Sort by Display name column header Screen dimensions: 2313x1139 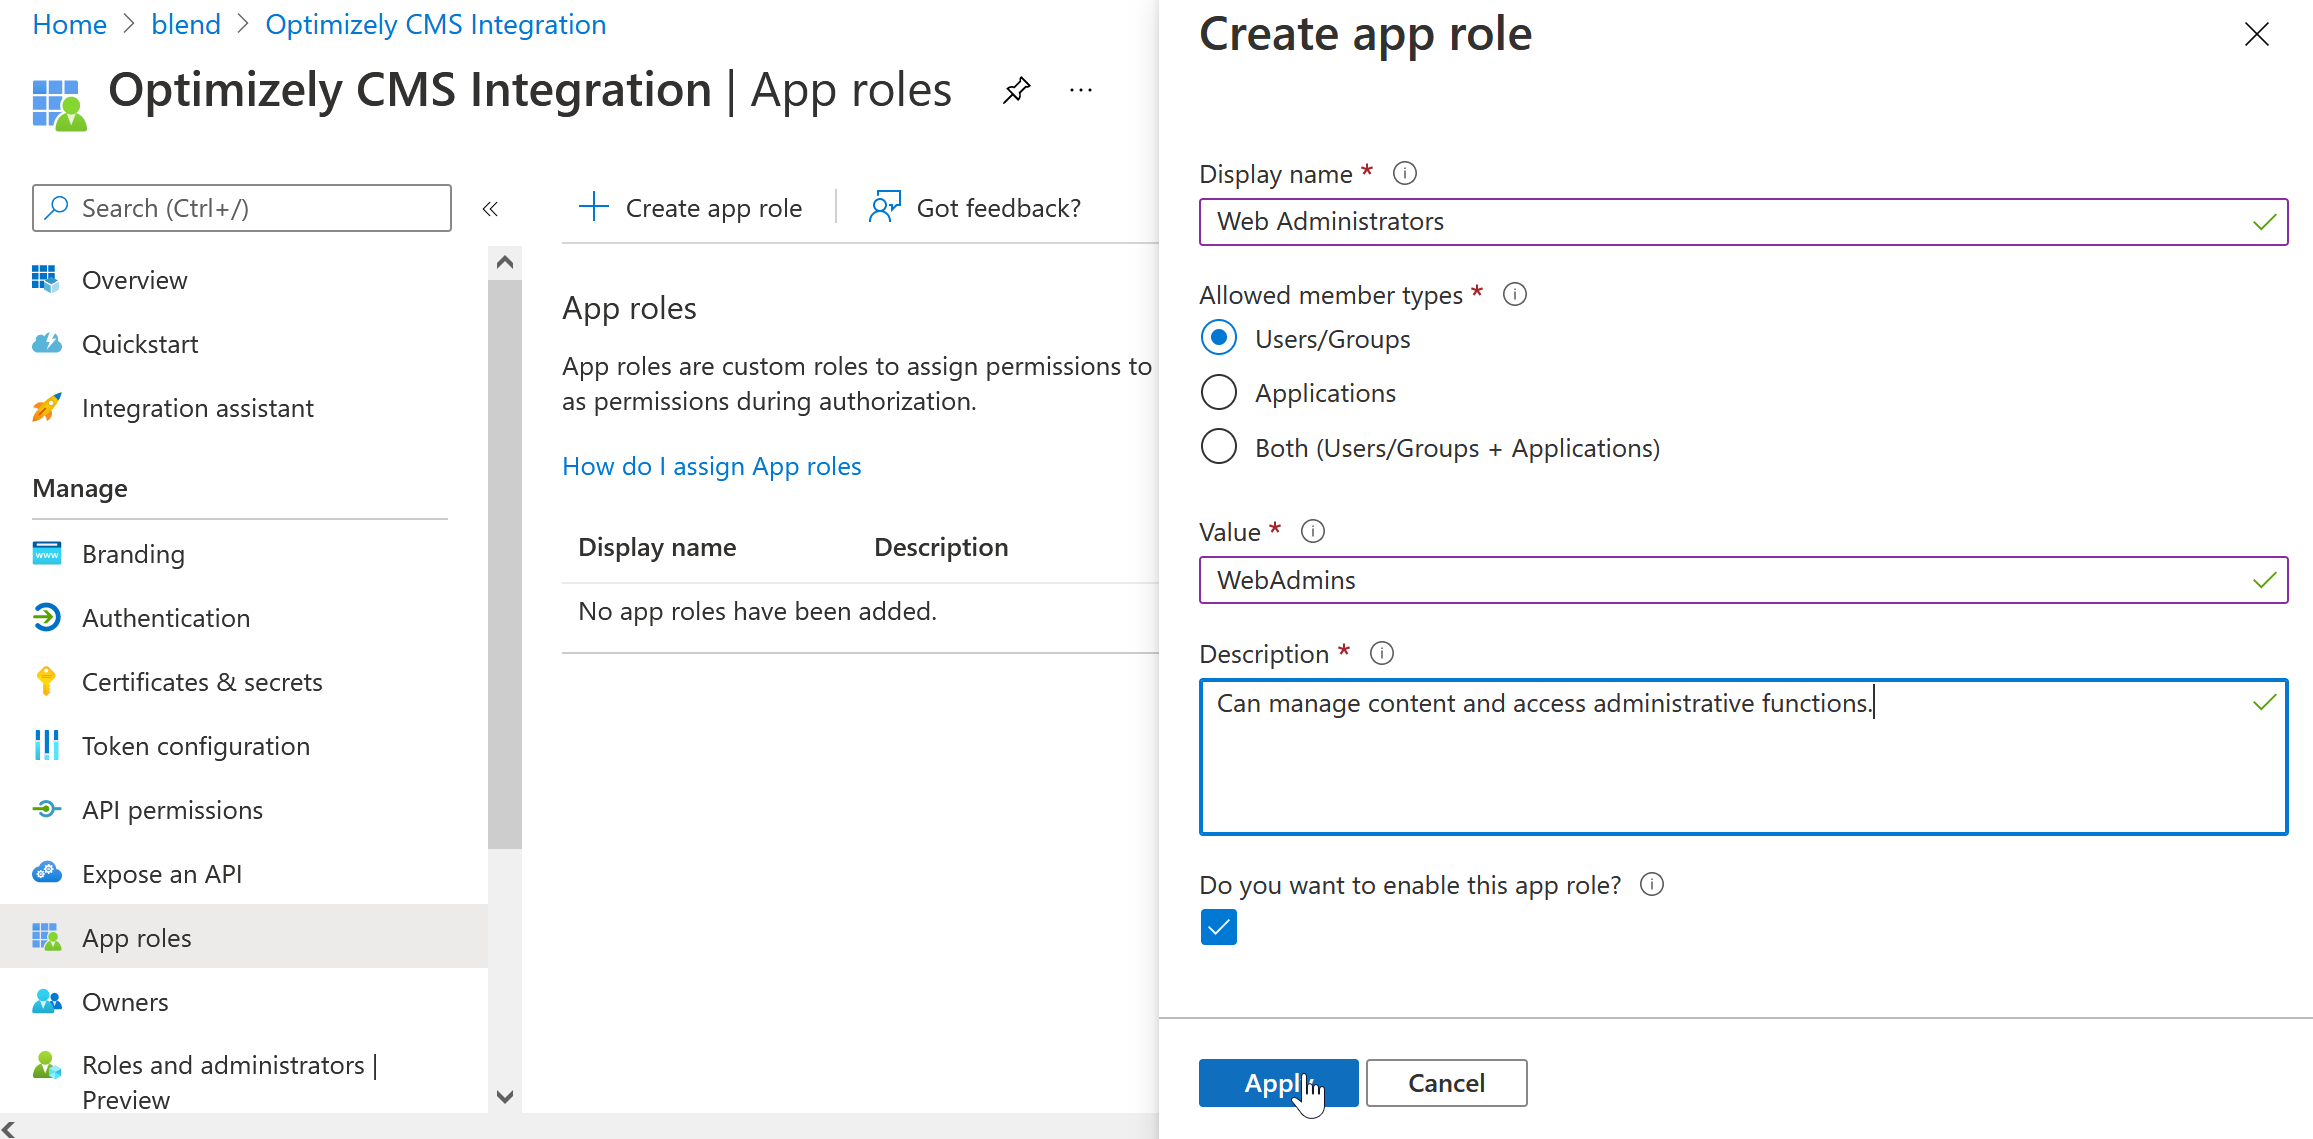[x=657, y=547]
